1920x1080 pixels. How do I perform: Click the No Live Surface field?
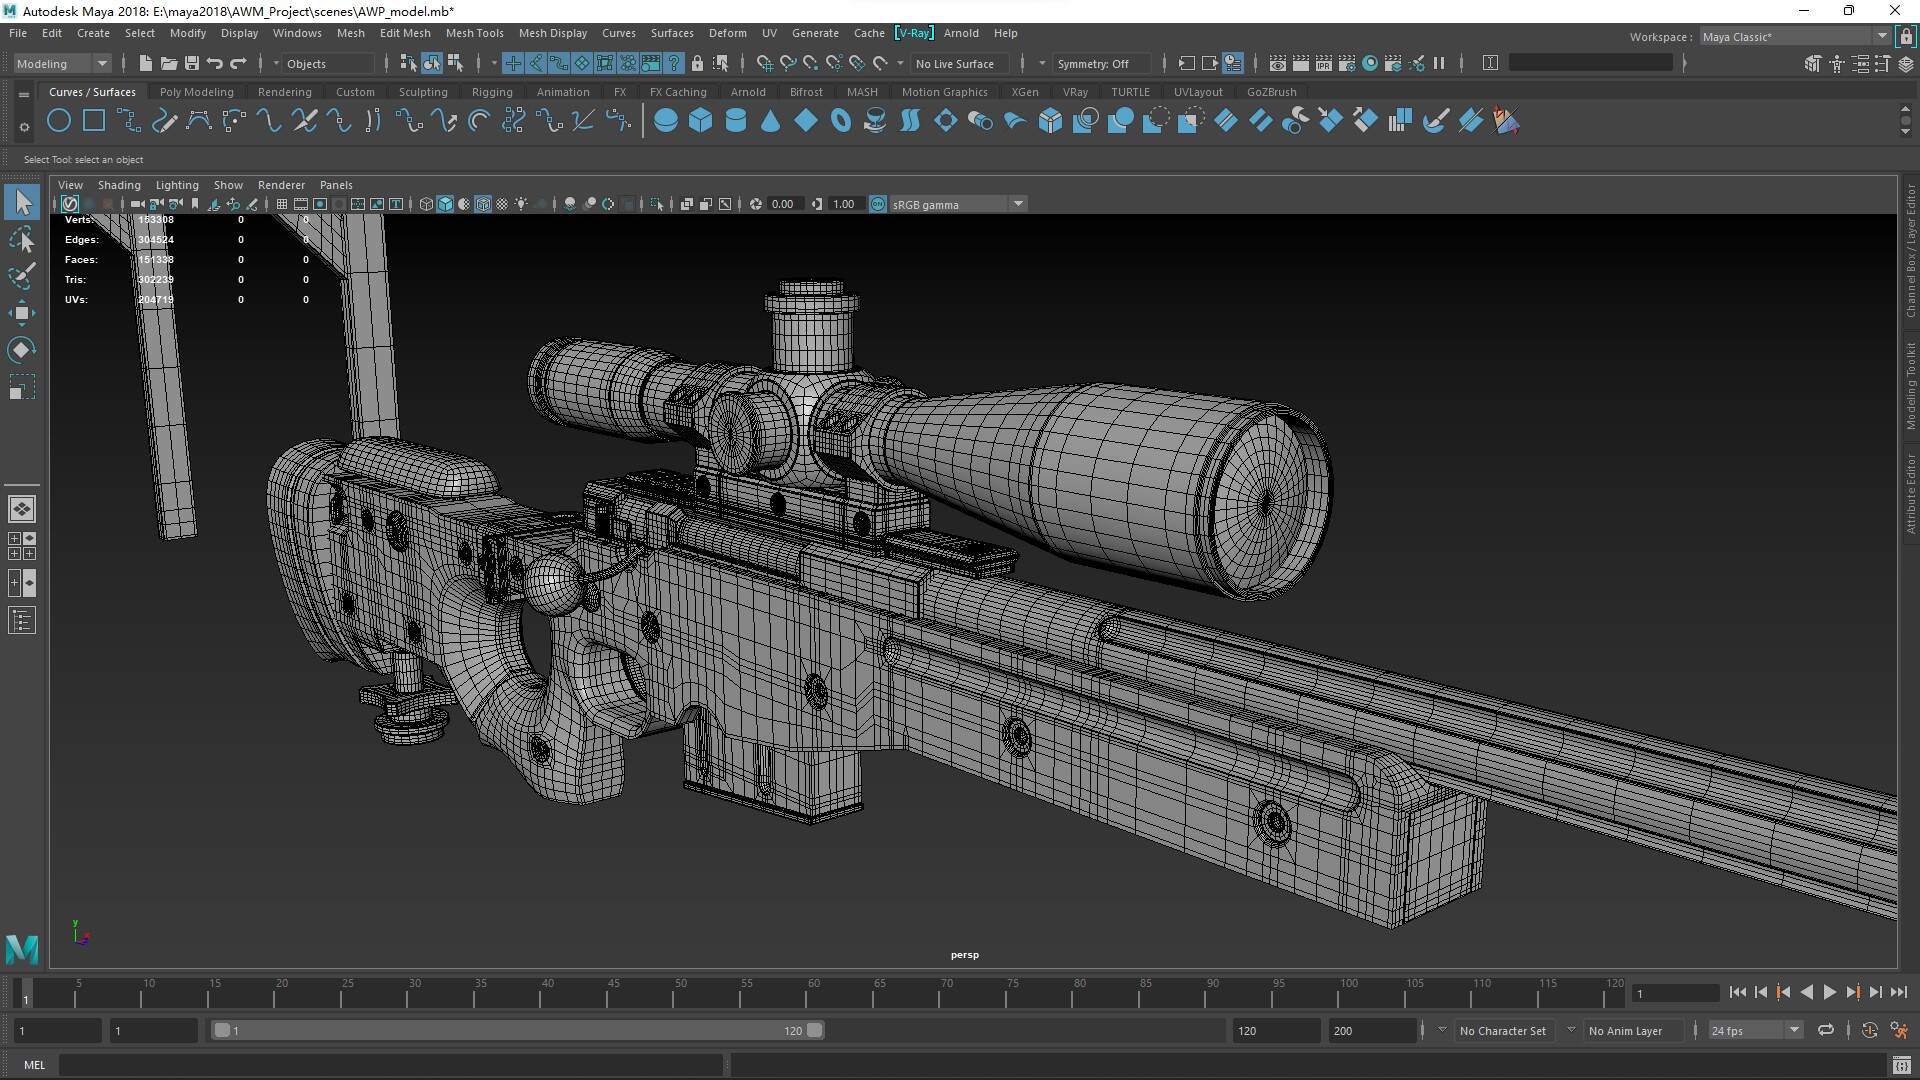click(x=962, y=63)
